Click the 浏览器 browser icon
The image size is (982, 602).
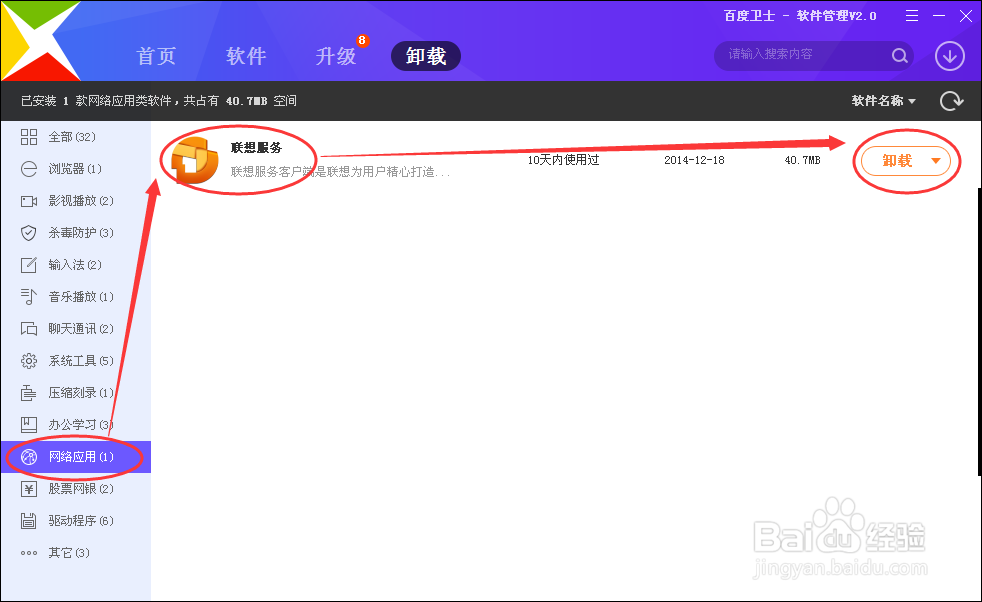(x=29, y=169)
